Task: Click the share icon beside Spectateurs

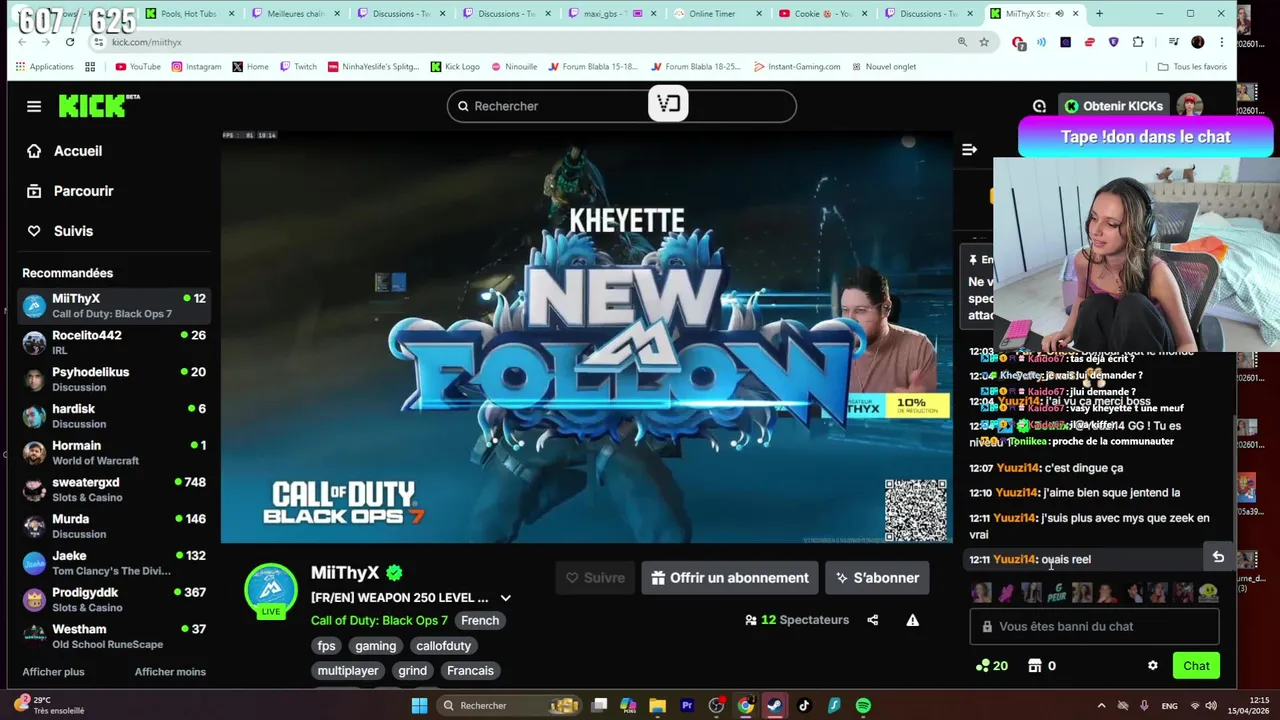Action: coord(873,620)
